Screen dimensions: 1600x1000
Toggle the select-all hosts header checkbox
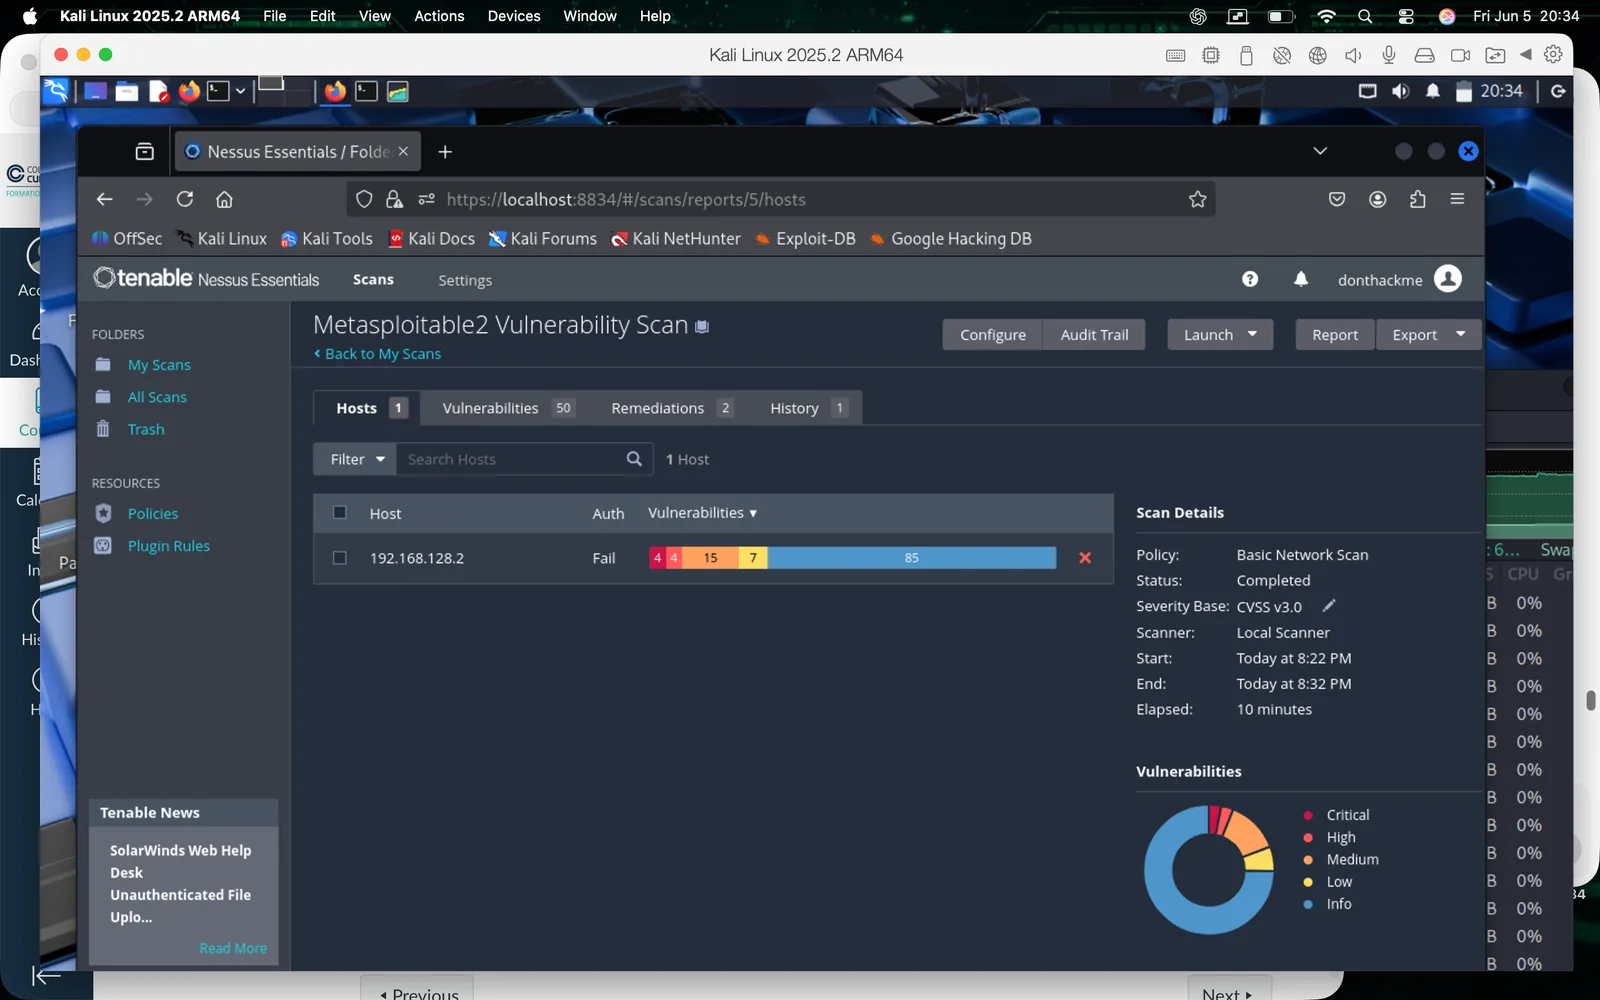point(340,512)
